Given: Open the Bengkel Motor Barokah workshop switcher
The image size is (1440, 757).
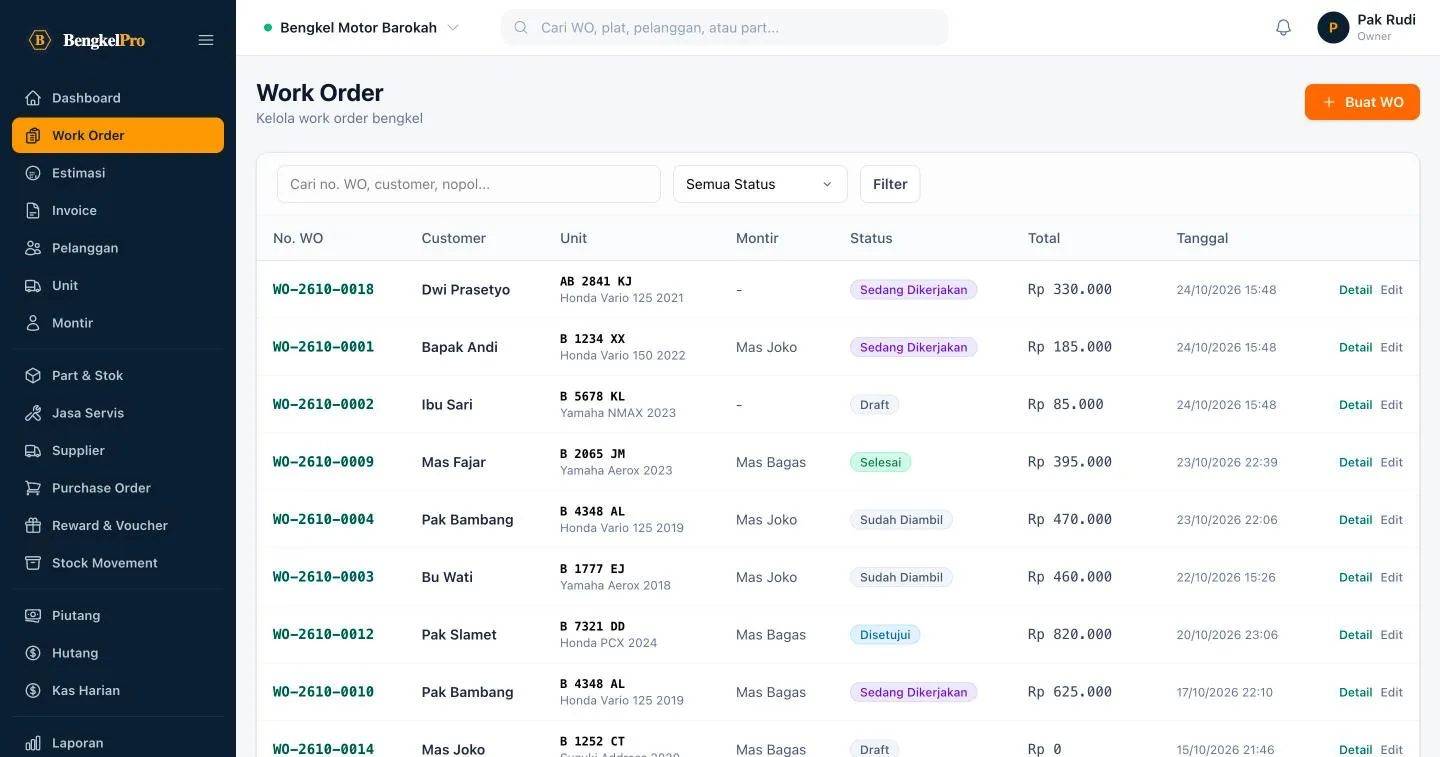Looking at the screenshot, I should coord(361,28).
